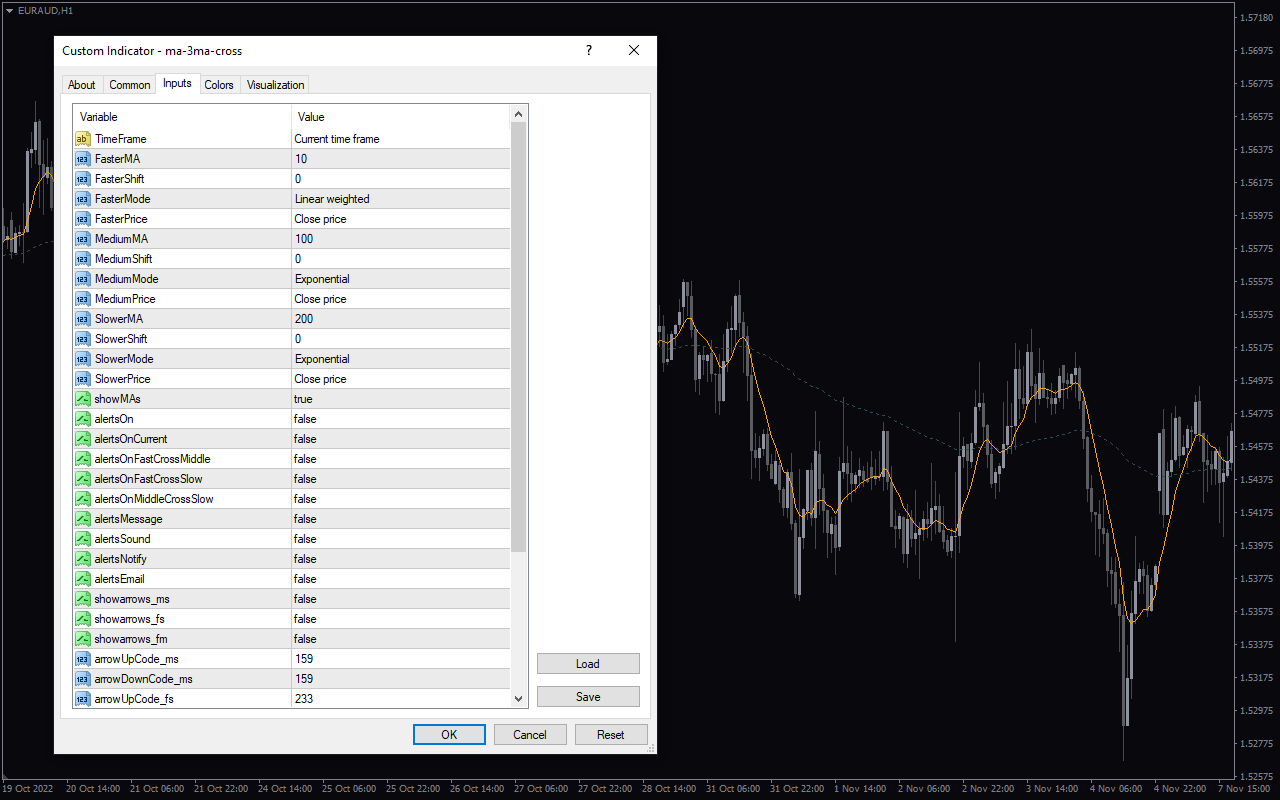Click the inputs list scroll-down arrow

(518, 699)
